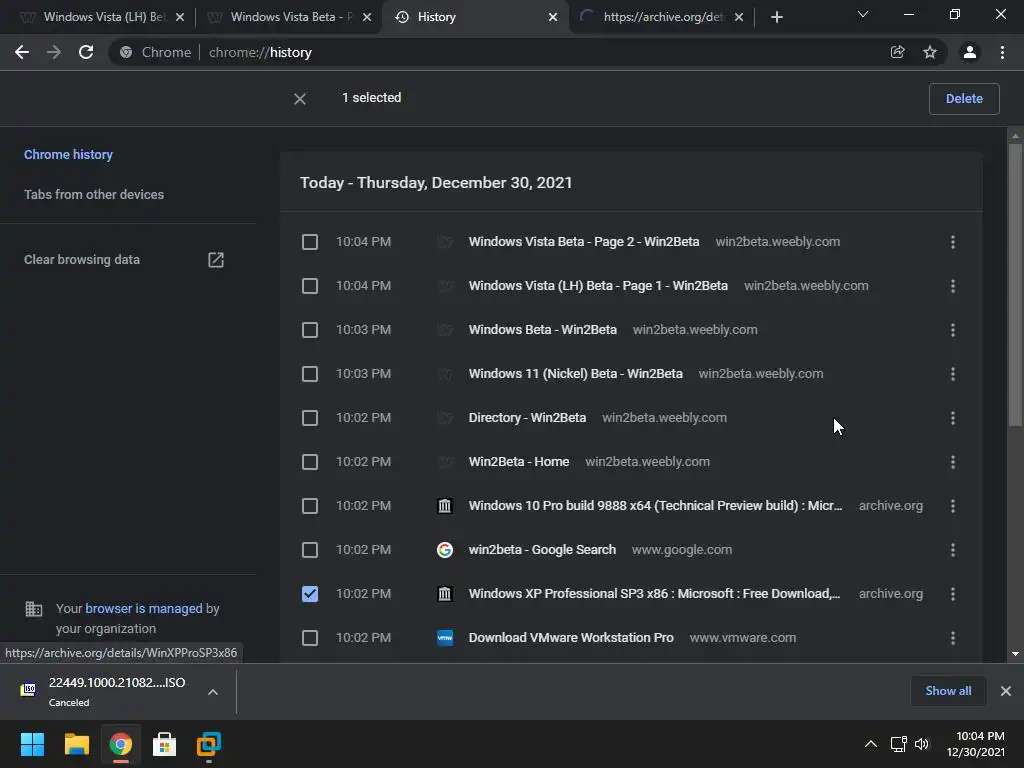
Task: Click the volume icon in system tray
Action: pos(921,744)
